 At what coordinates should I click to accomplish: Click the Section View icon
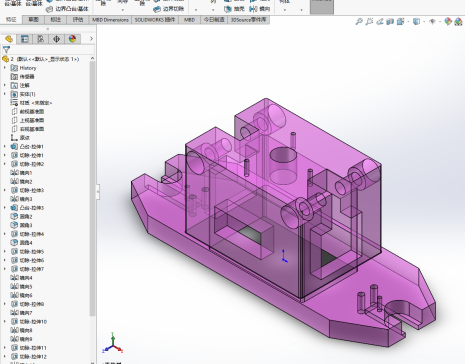(390, 22)
